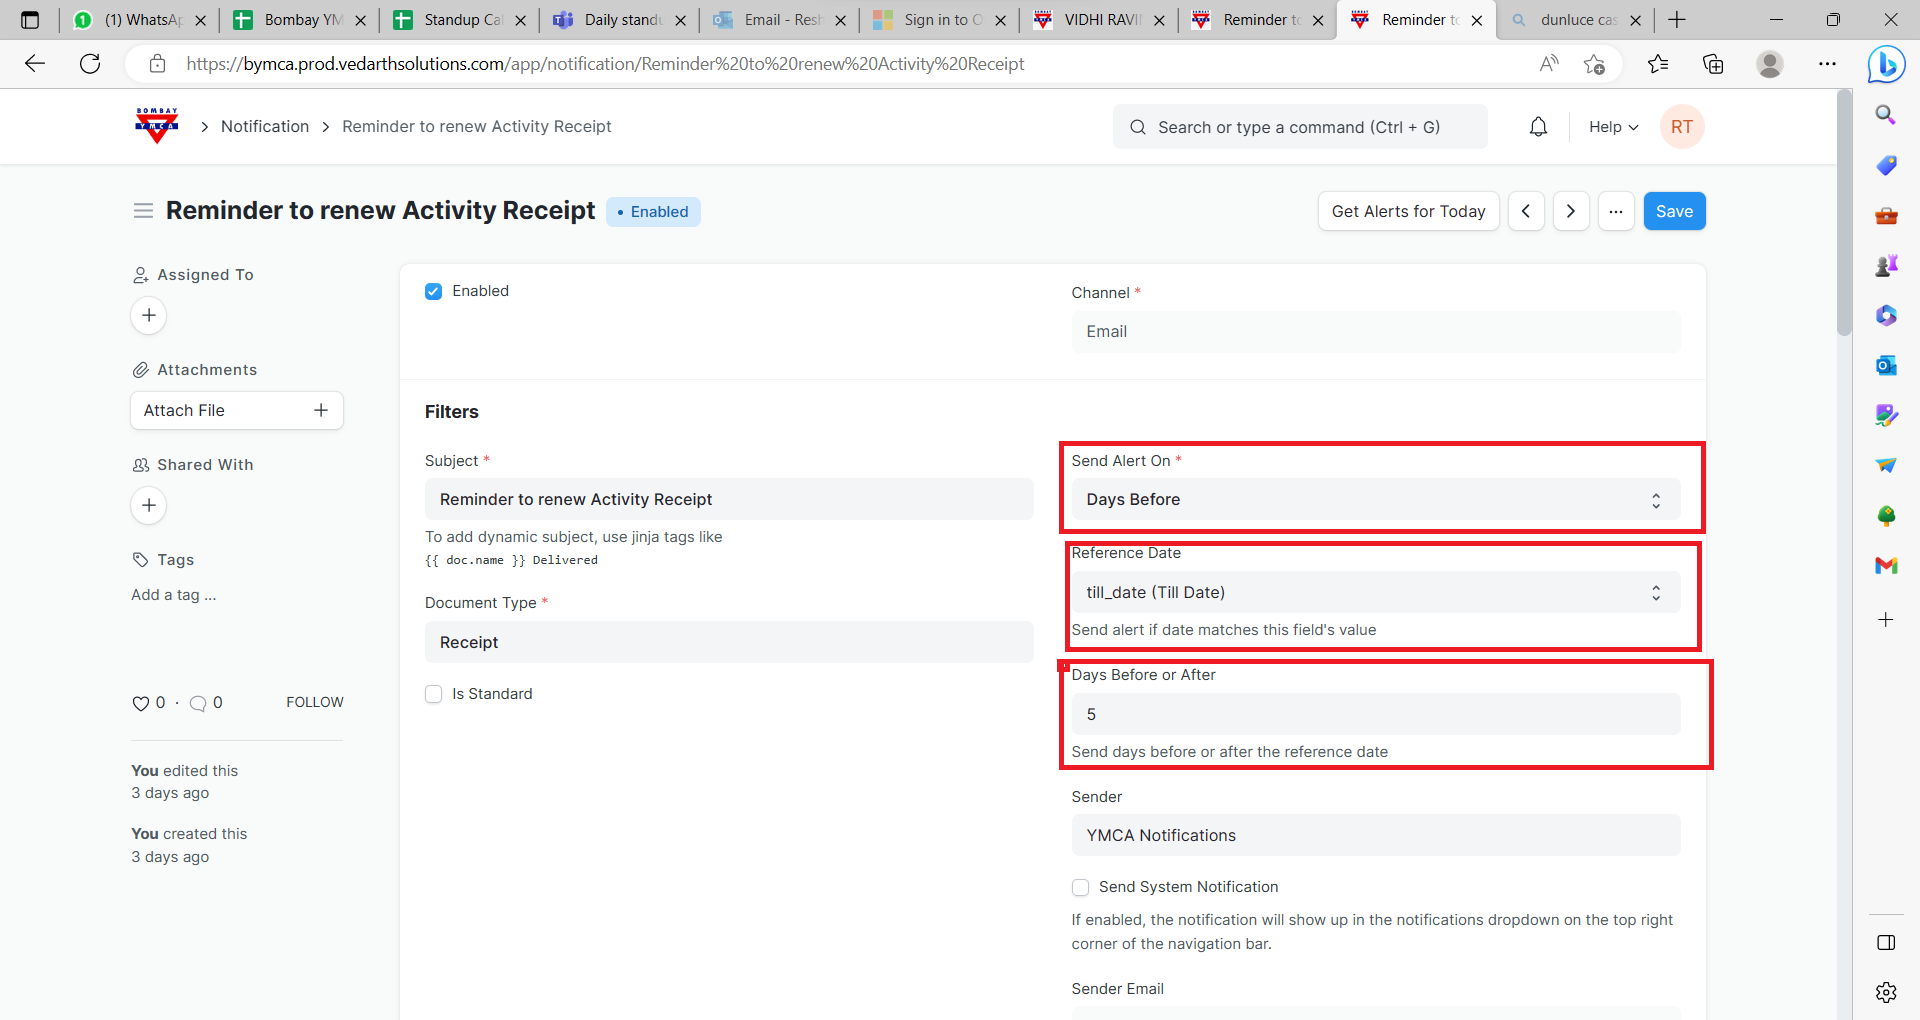The height and width of the screenshot is (1020, 1920).
Task: Click the Bombay YMCA logo home icon
Action: pyautogui.click(x=157, y=126)
